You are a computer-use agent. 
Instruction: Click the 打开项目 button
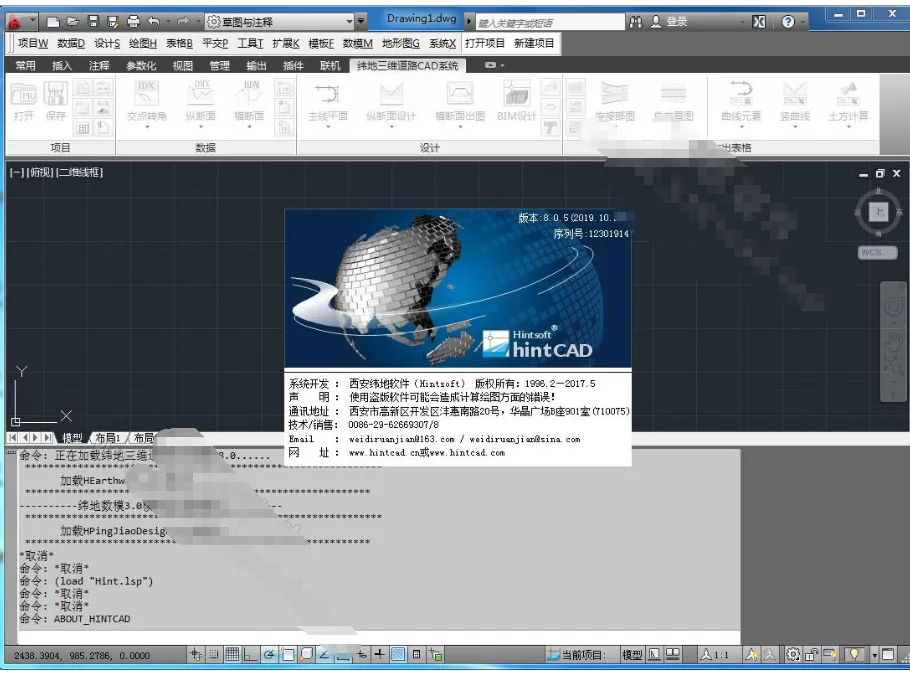coord(485,44)
